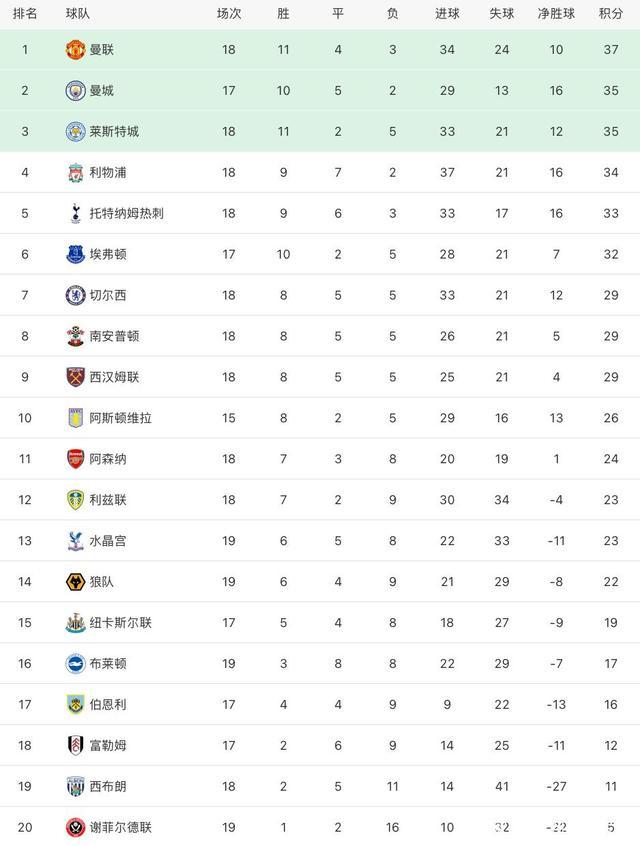Viewport: 640px width, 846px height.
Task: Click the Leicester City fox crest
Action: pos(75,132)
